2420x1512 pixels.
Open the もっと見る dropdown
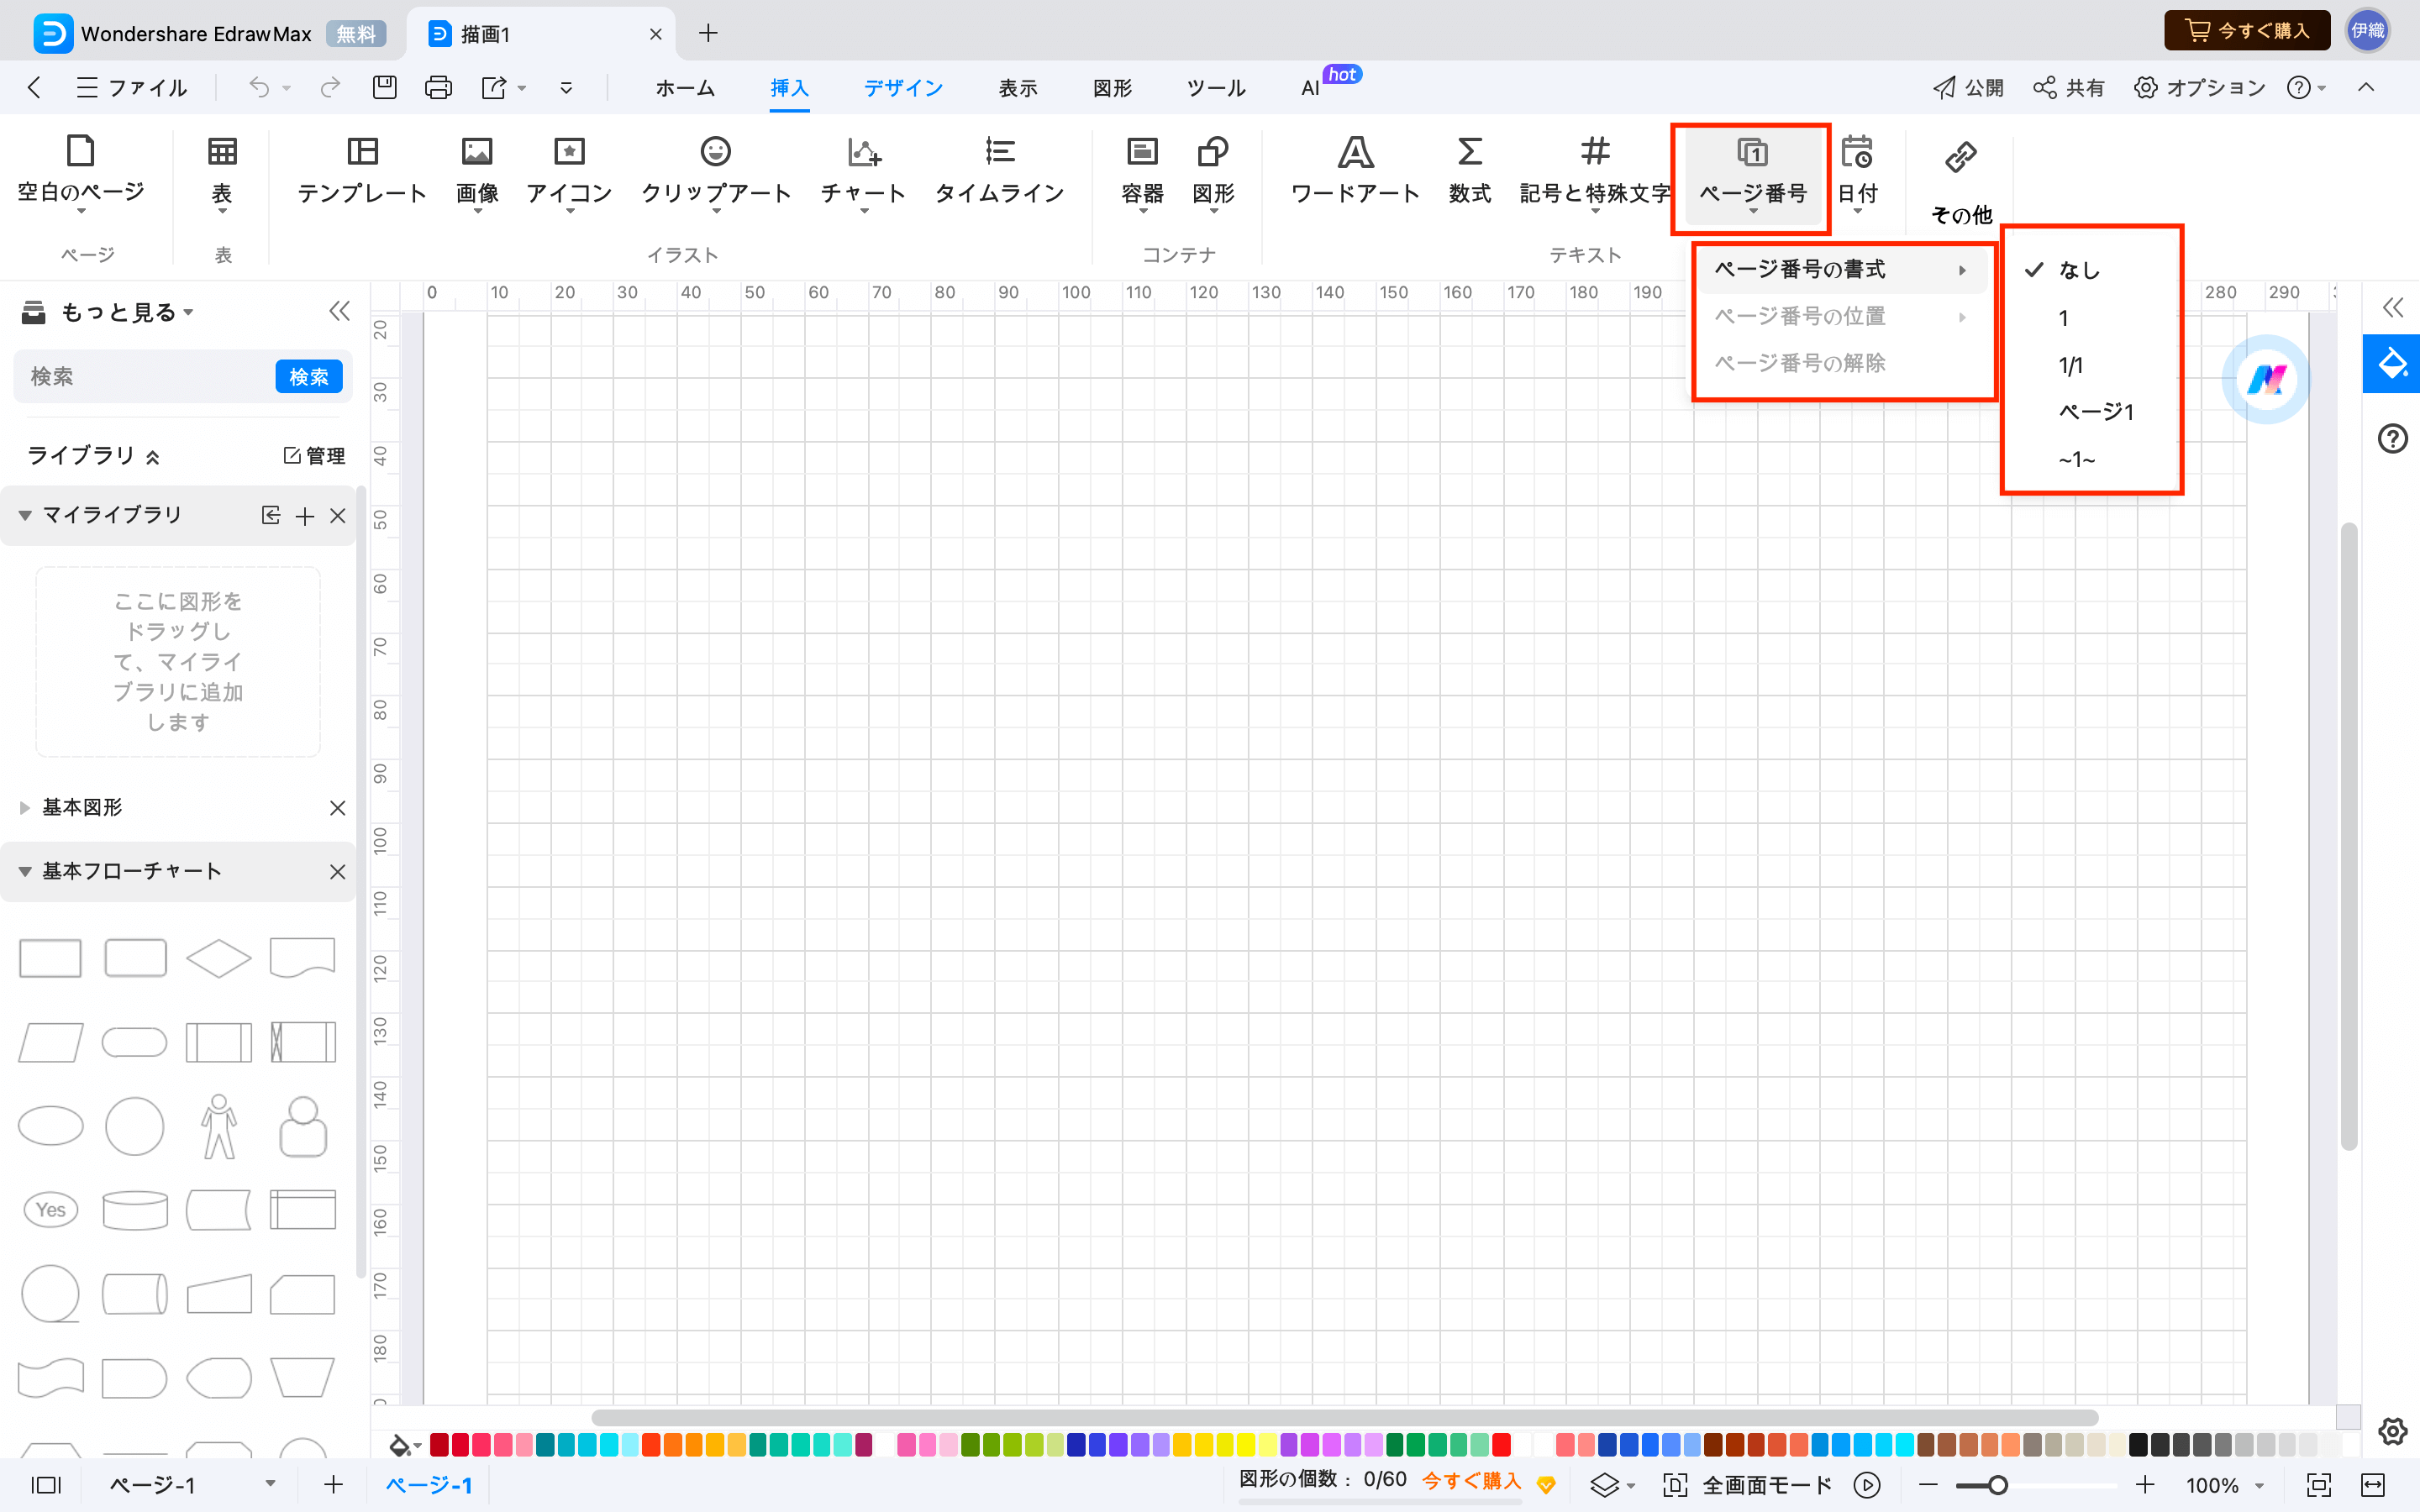(127, 313)
